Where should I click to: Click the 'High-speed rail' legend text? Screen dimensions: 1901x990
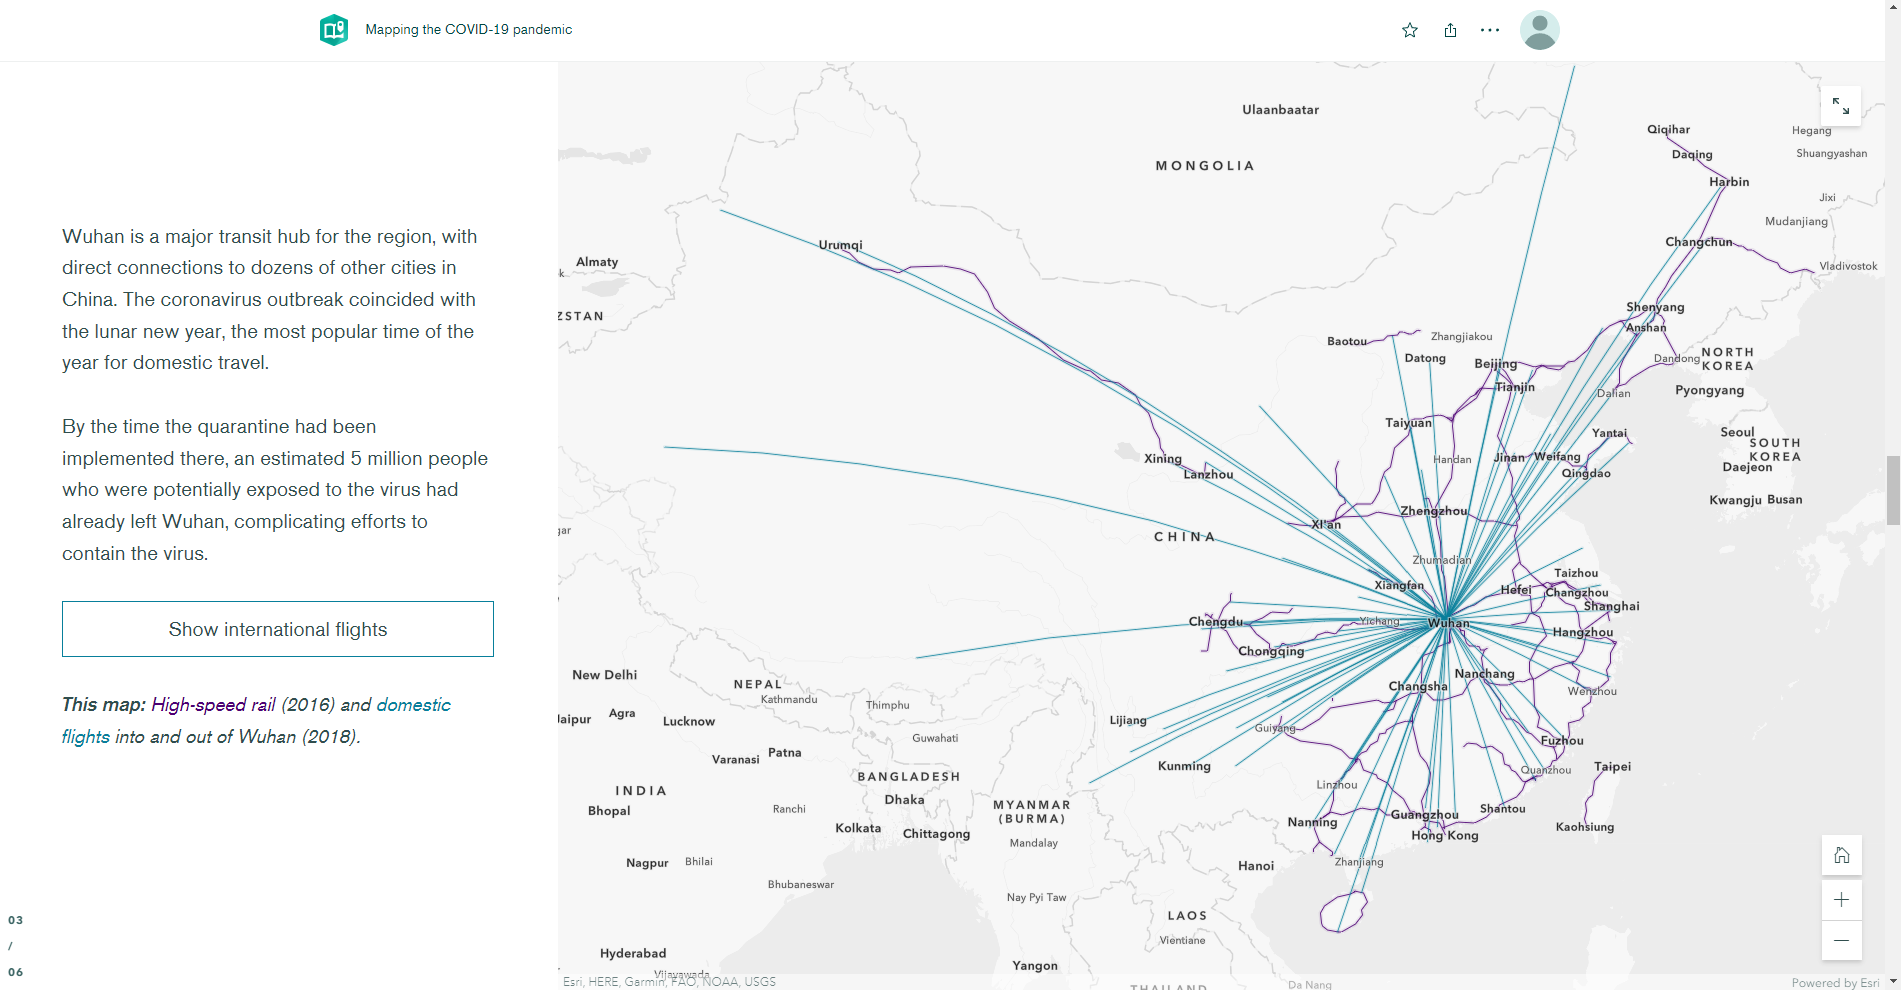pos(213,705)
